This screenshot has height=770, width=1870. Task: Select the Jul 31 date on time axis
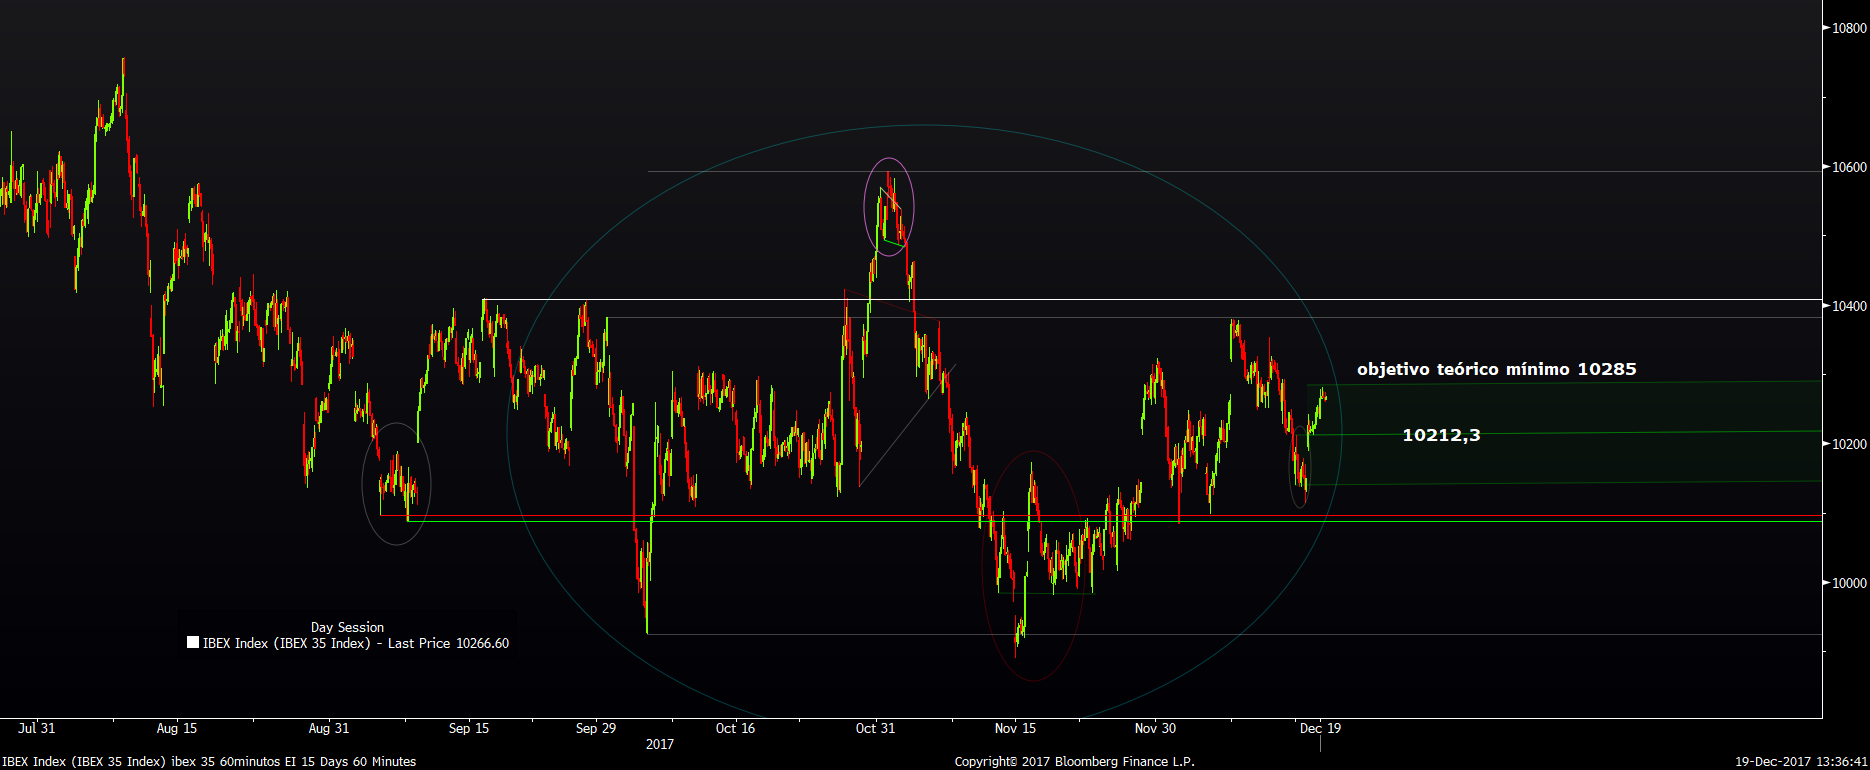pos(36,728)
